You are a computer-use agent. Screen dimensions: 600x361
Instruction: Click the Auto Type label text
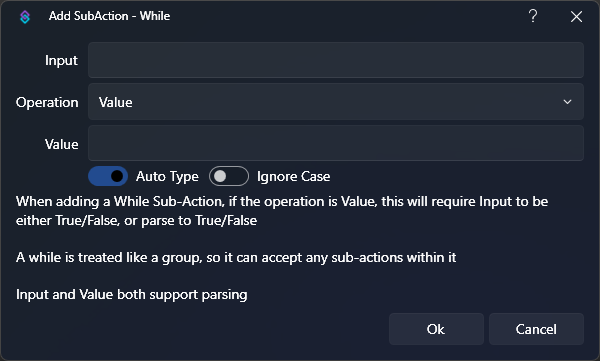click(167, 176)
